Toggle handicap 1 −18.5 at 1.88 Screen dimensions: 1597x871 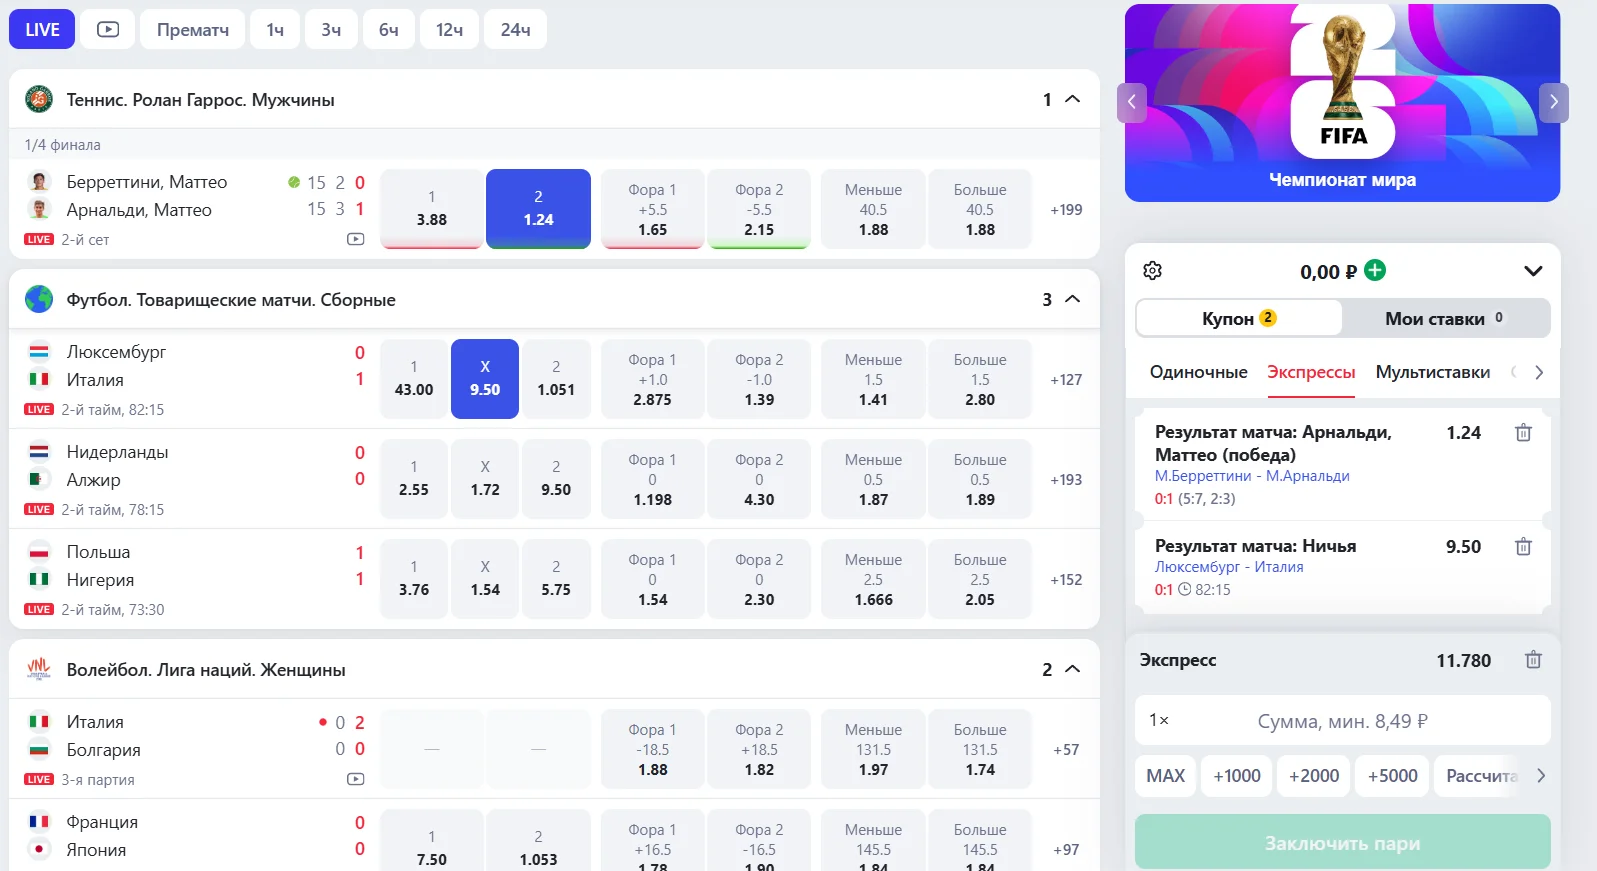coord(653,749)
